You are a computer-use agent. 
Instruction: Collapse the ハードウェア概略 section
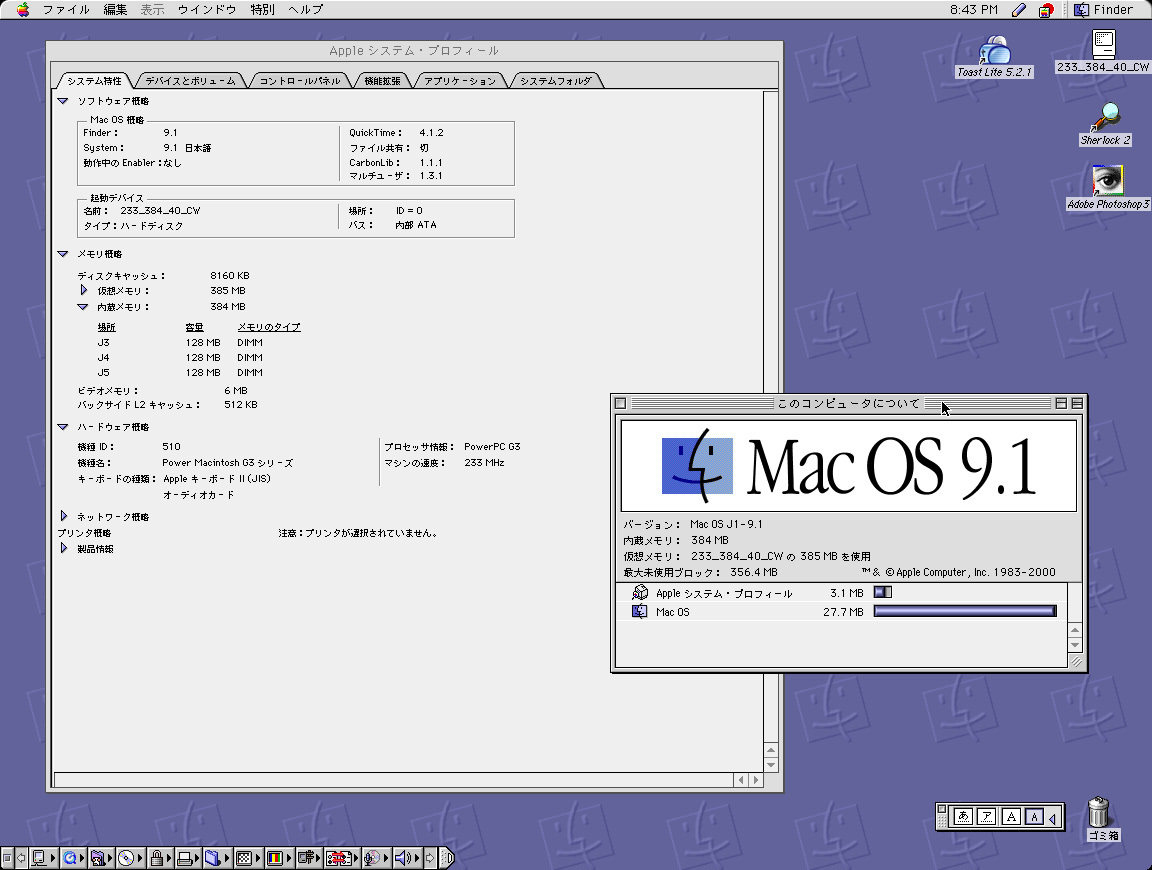(x=63, y=427)
